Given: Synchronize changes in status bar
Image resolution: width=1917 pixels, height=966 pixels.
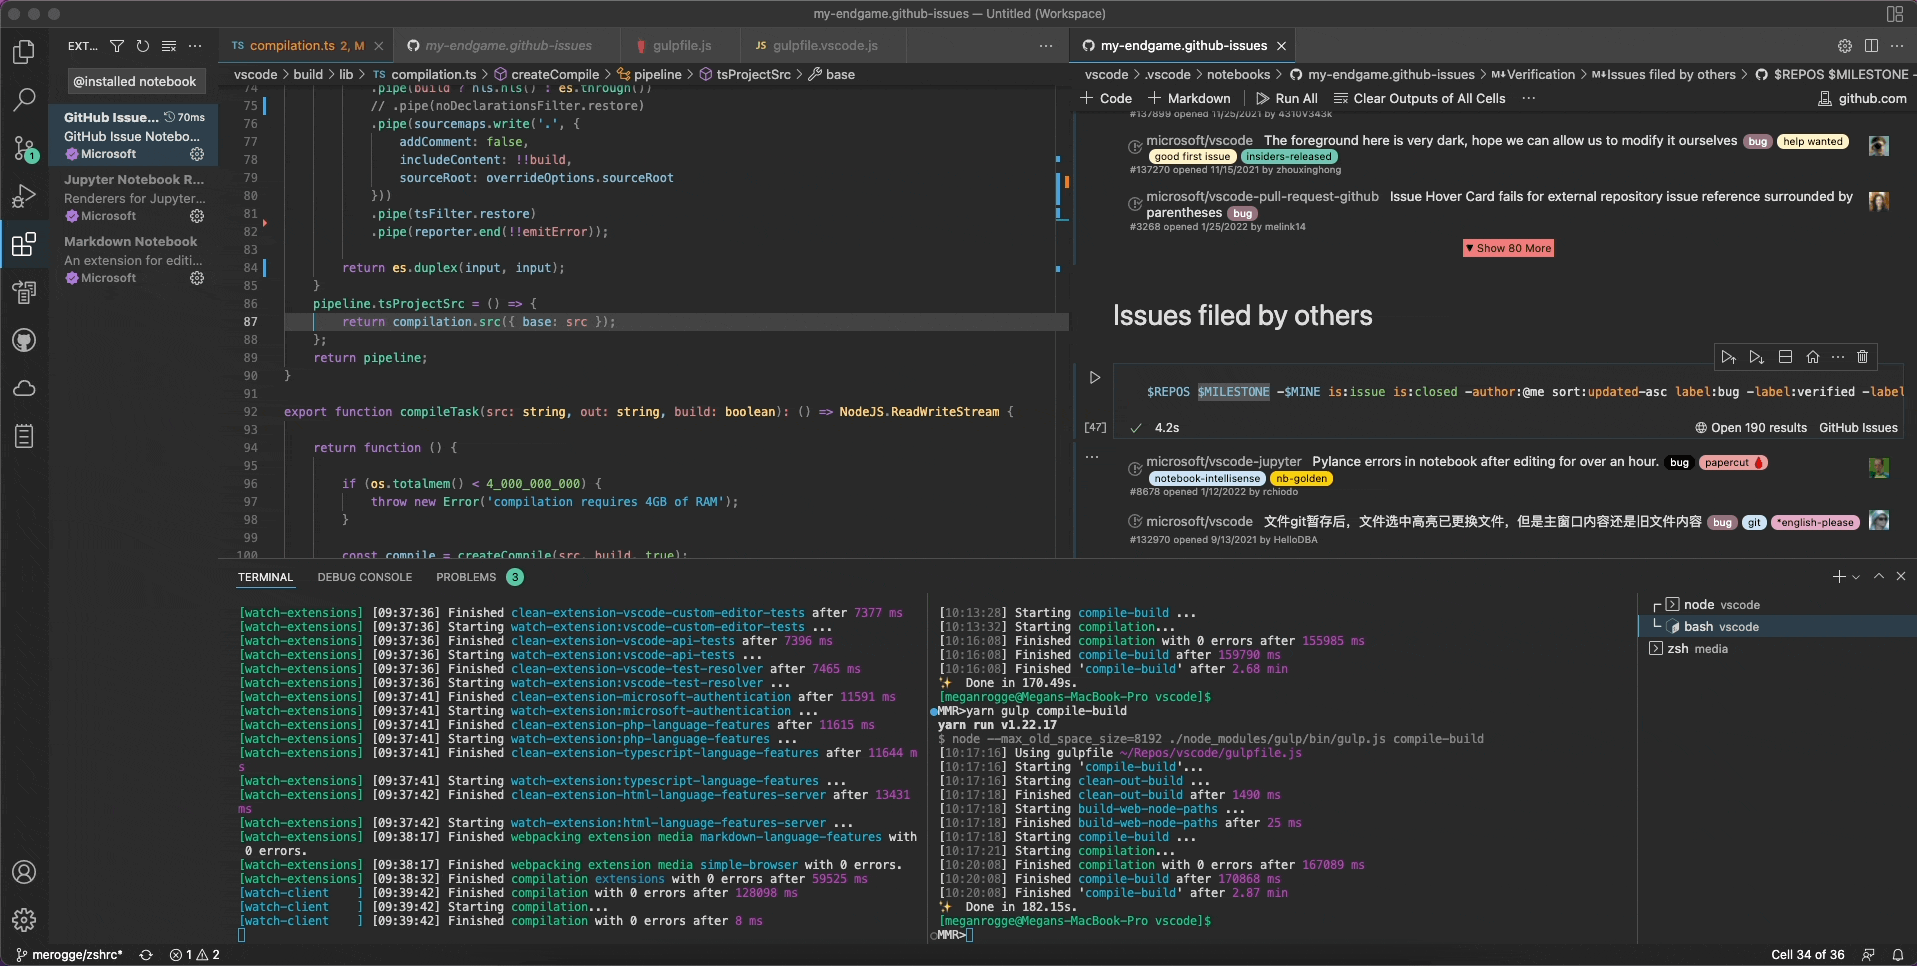Looking at the screenshot, I should coord(146,955).
